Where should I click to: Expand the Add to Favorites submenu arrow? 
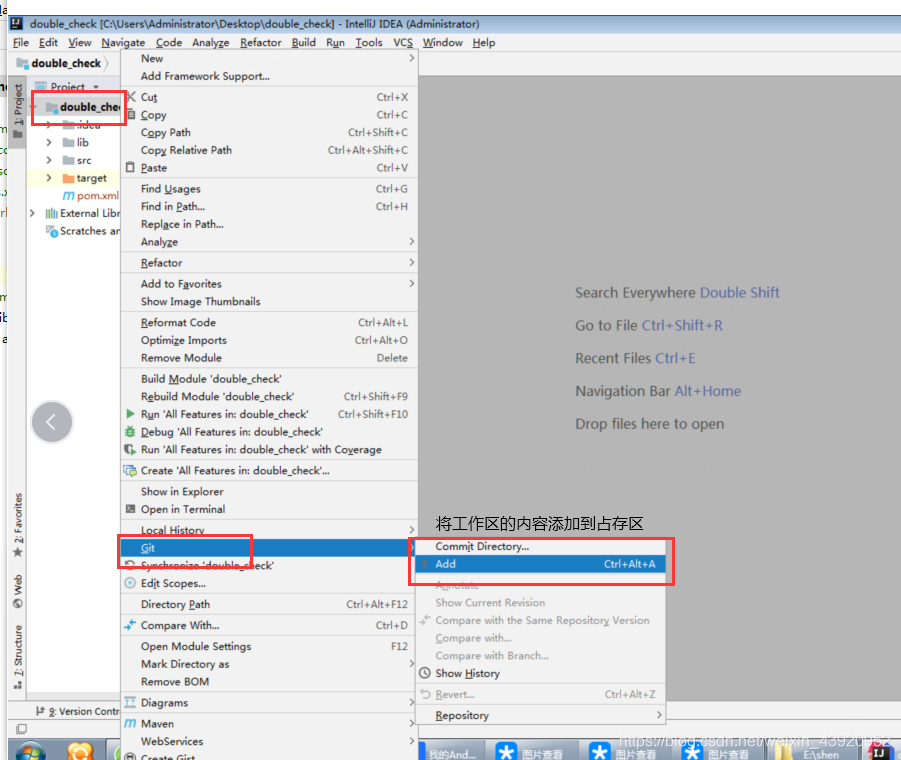411,283
